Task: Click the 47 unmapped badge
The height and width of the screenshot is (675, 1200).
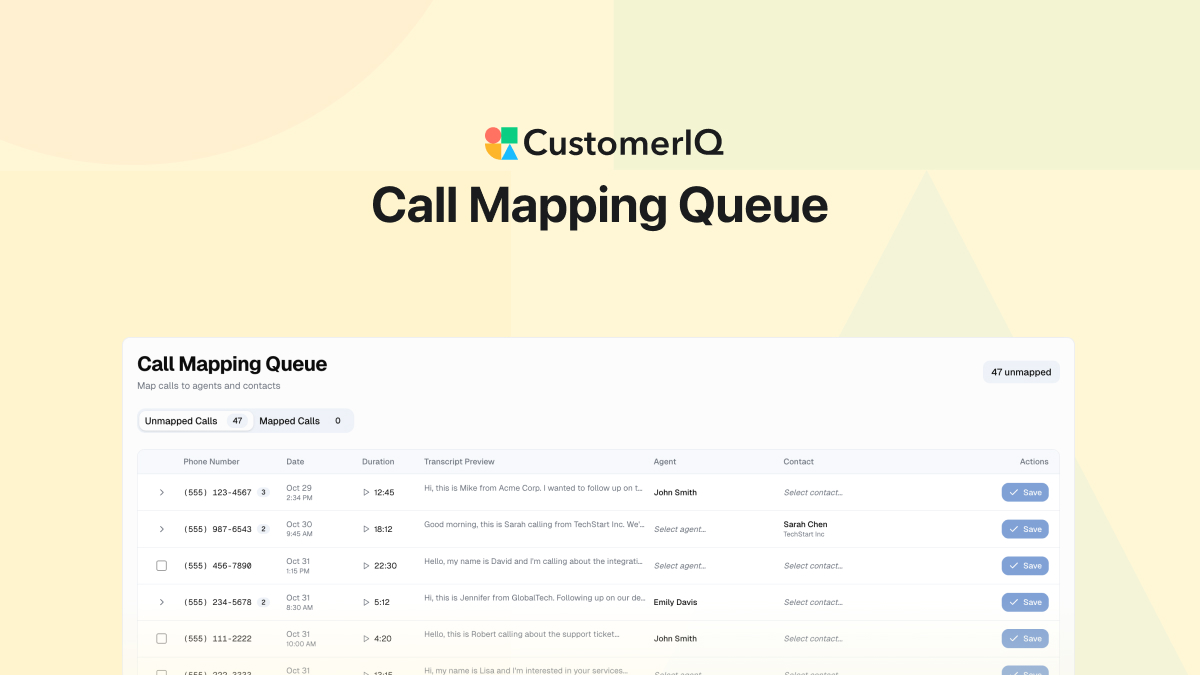Action: click(x=1021, y=371)
